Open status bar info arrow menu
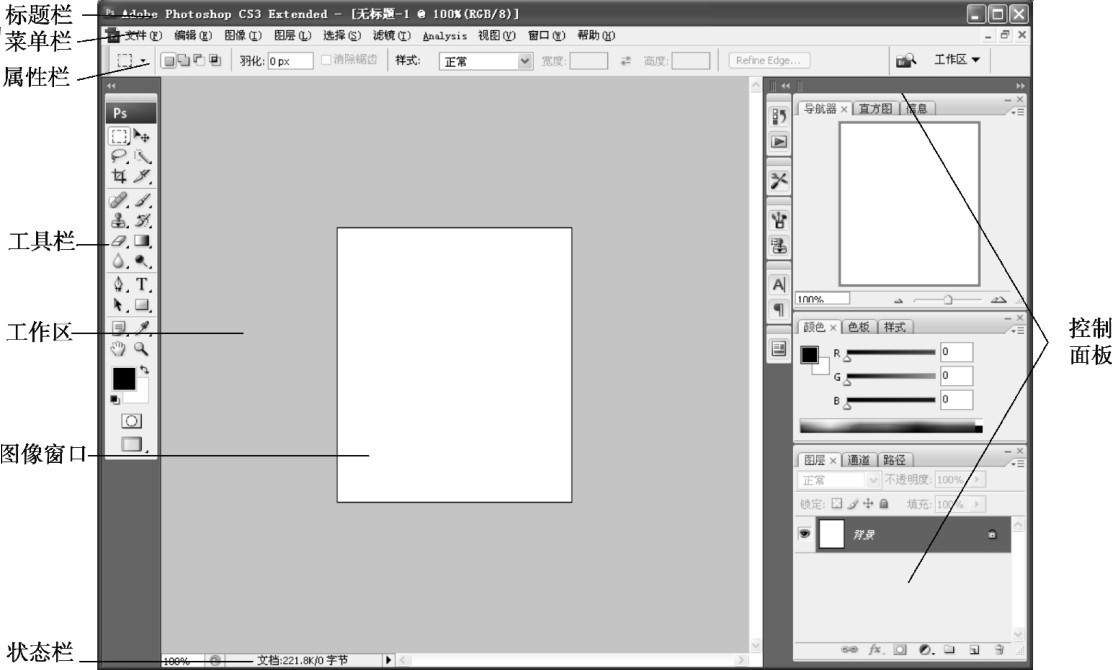 388,660
